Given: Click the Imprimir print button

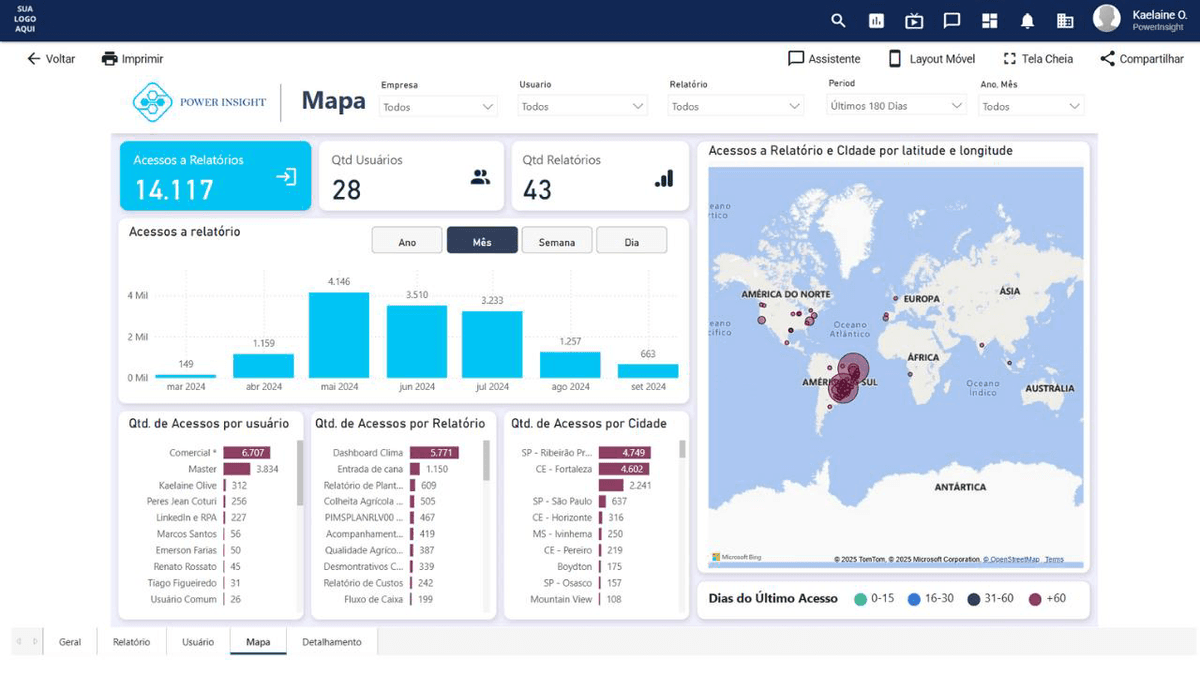Looking at the screenshot, I should point(132,59).
